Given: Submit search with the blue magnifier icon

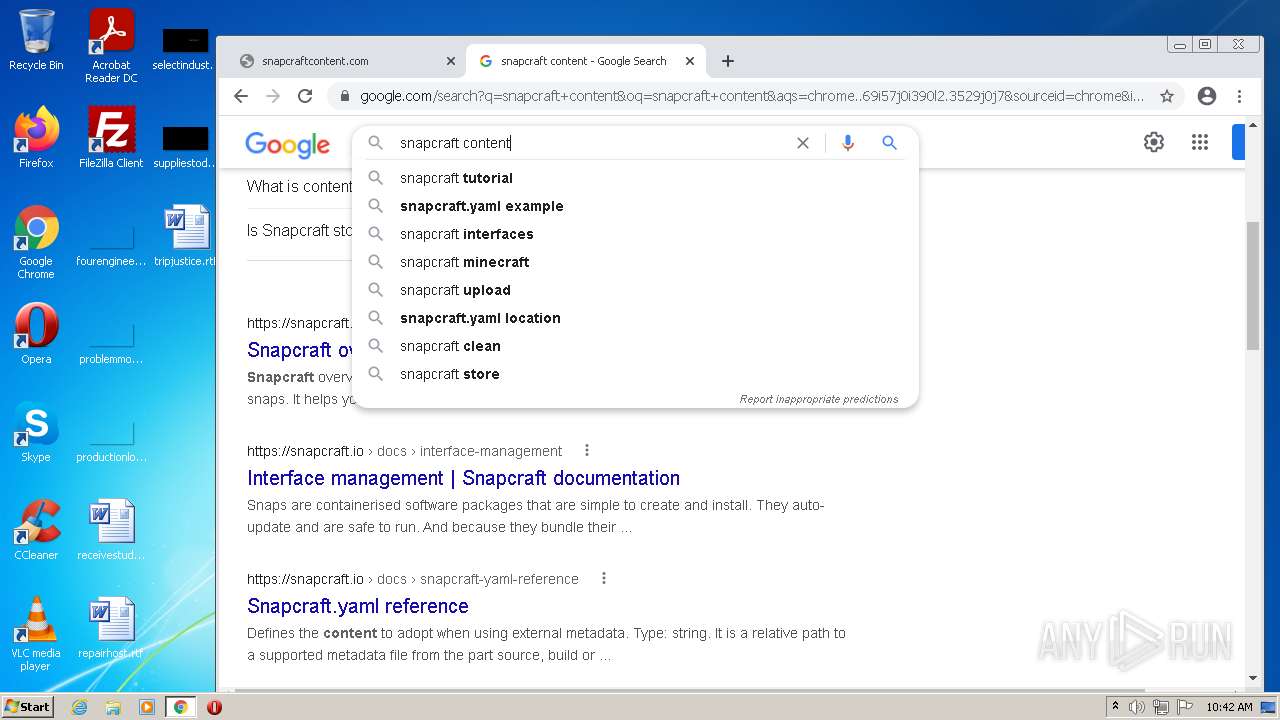Looking at the screenshot, I should [889, 143].
